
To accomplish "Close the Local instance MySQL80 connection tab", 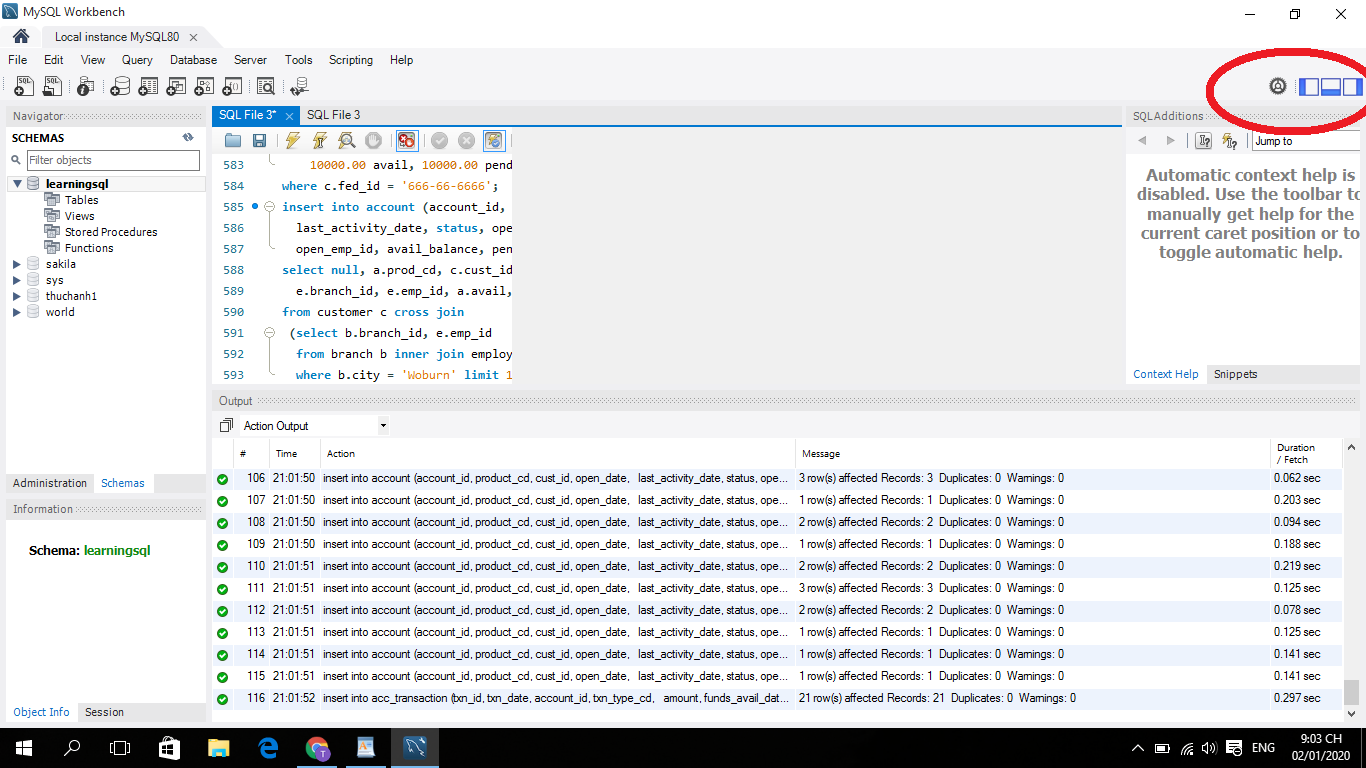I will pyautogui.click(x=193, y=37).
